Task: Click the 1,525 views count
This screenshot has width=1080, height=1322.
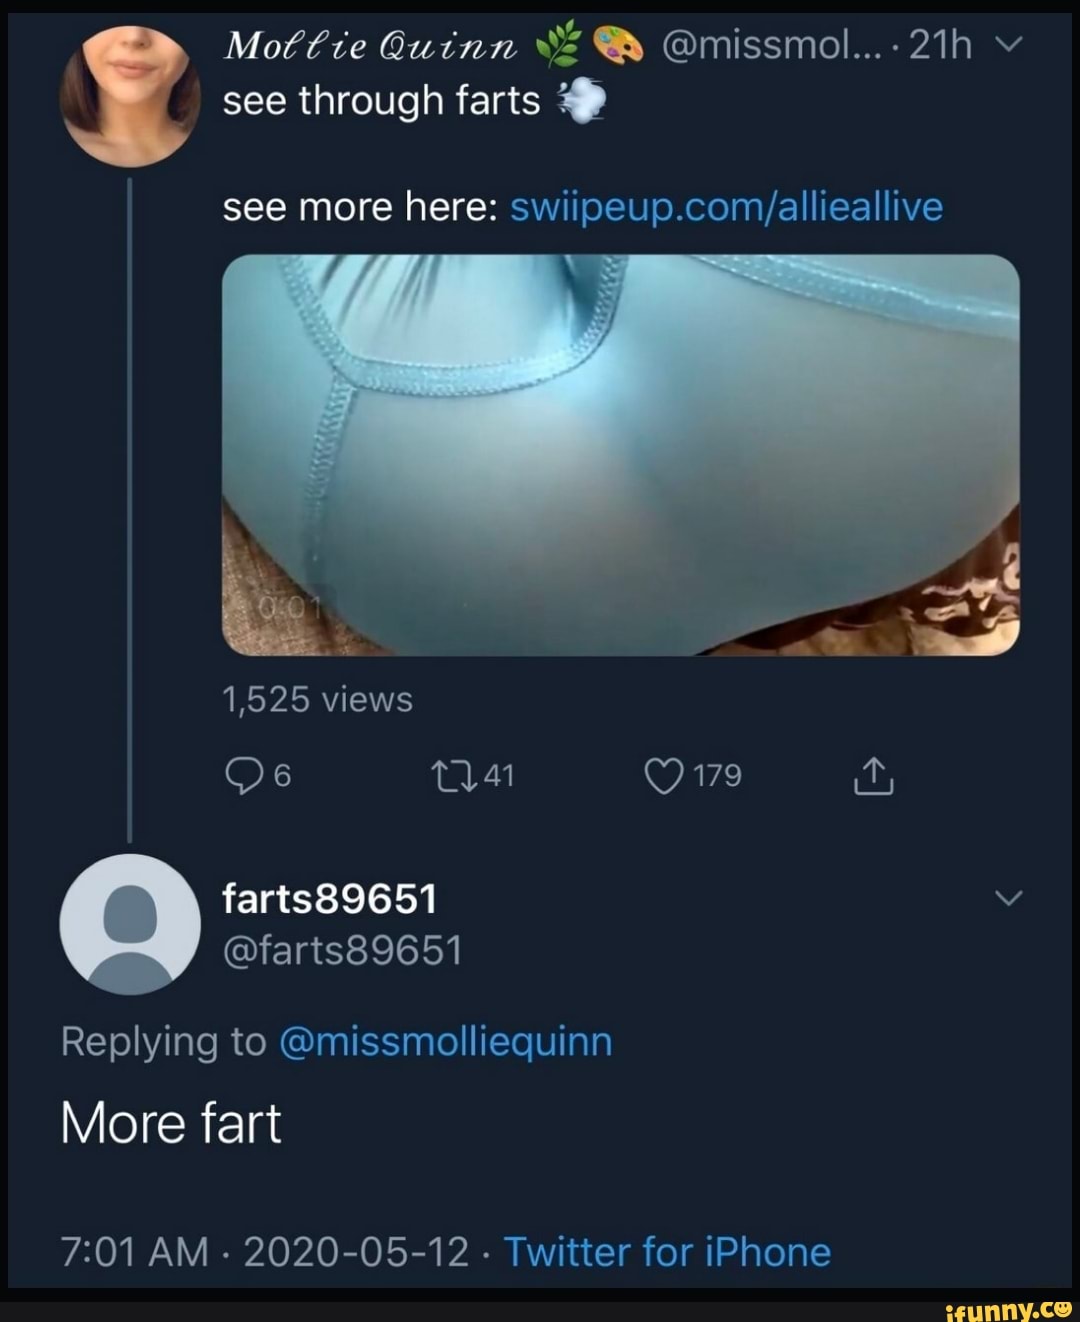Action: [317, 699]
